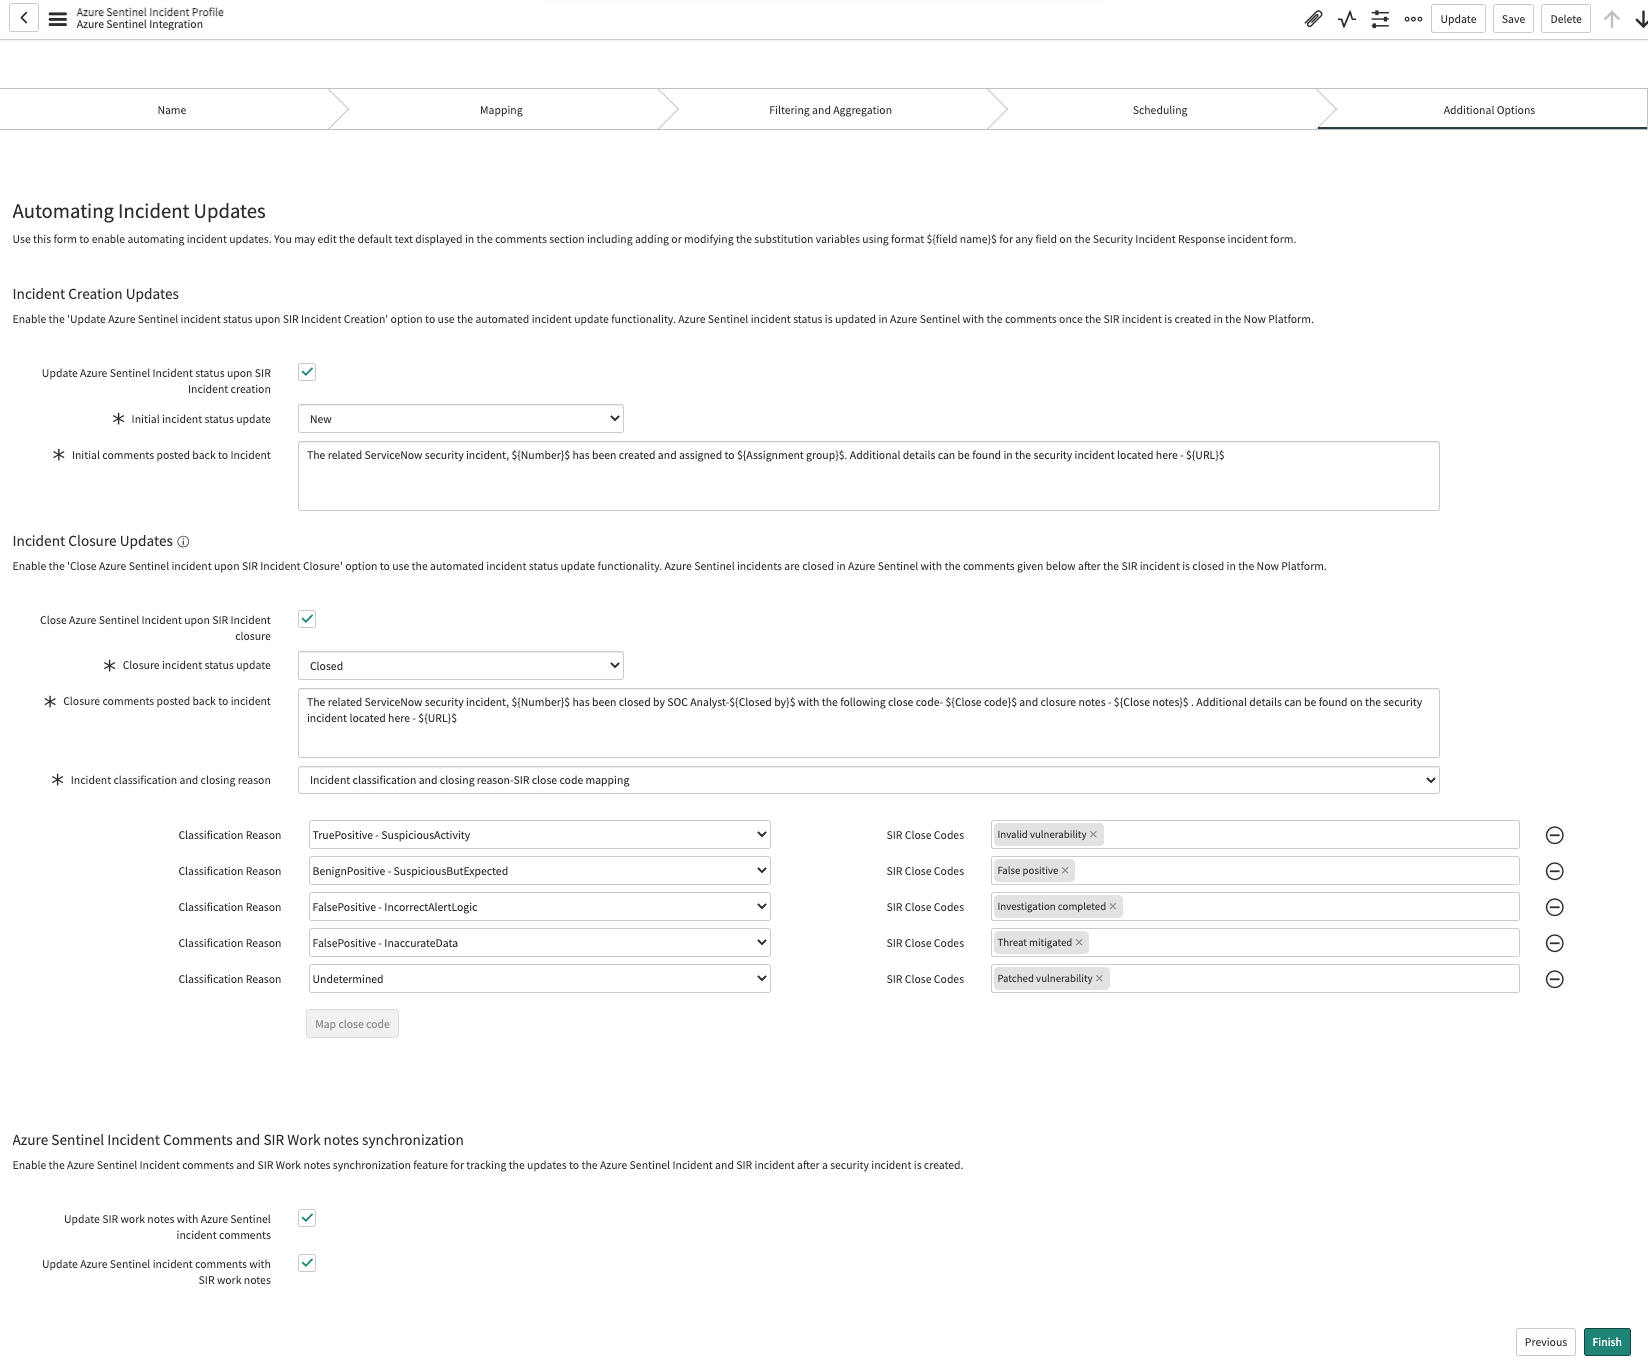The height and width of the screenshot is (1363, 1648).
Task: Open more options (three dots) in header
Action: click(x=1413, y=19)
